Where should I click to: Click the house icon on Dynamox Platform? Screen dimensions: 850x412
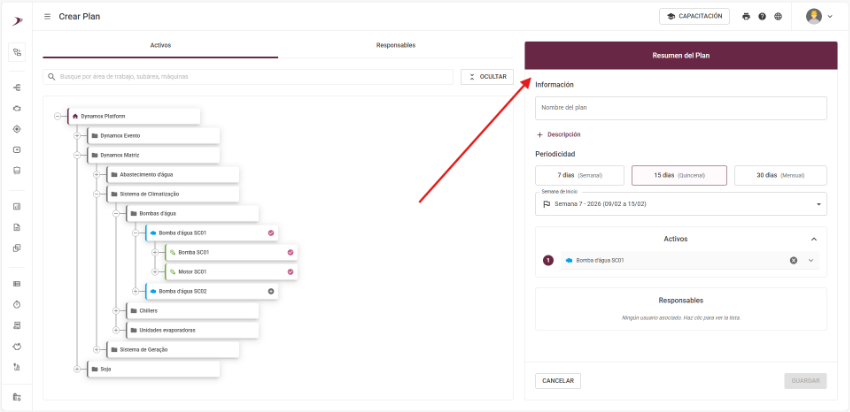[75, 116]
